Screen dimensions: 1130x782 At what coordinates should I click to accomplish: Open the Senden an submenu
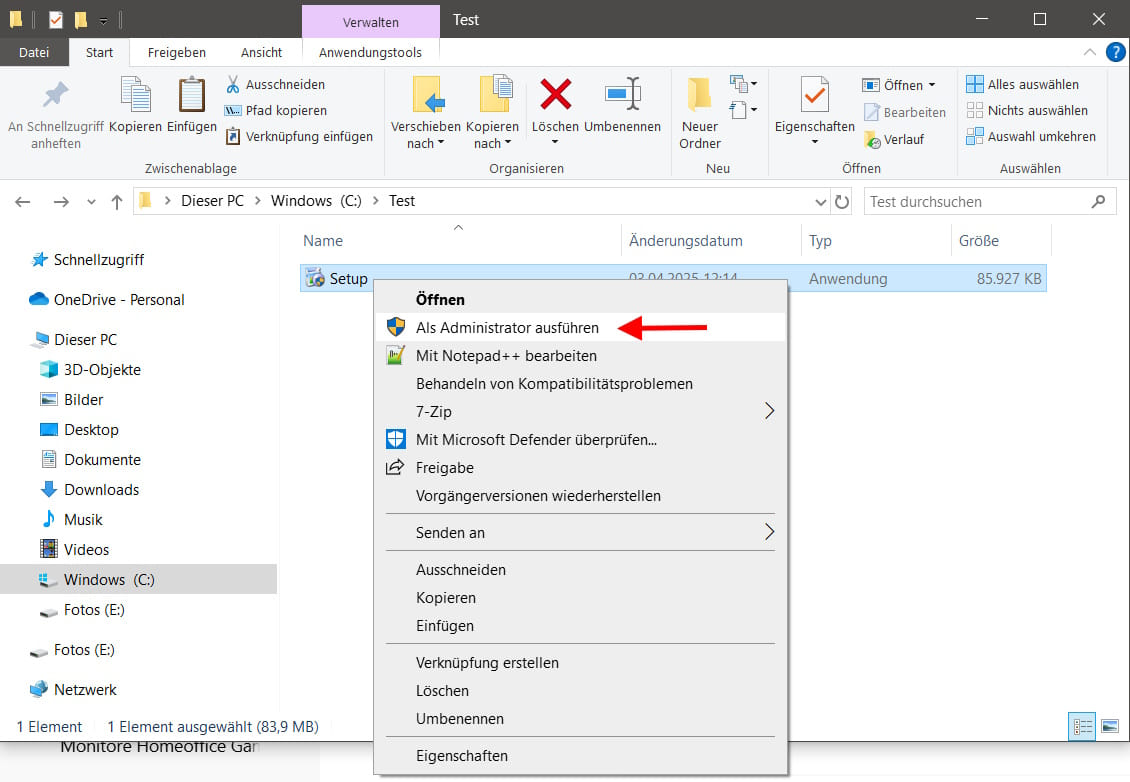pyautogui.click(x=580, y=532)
